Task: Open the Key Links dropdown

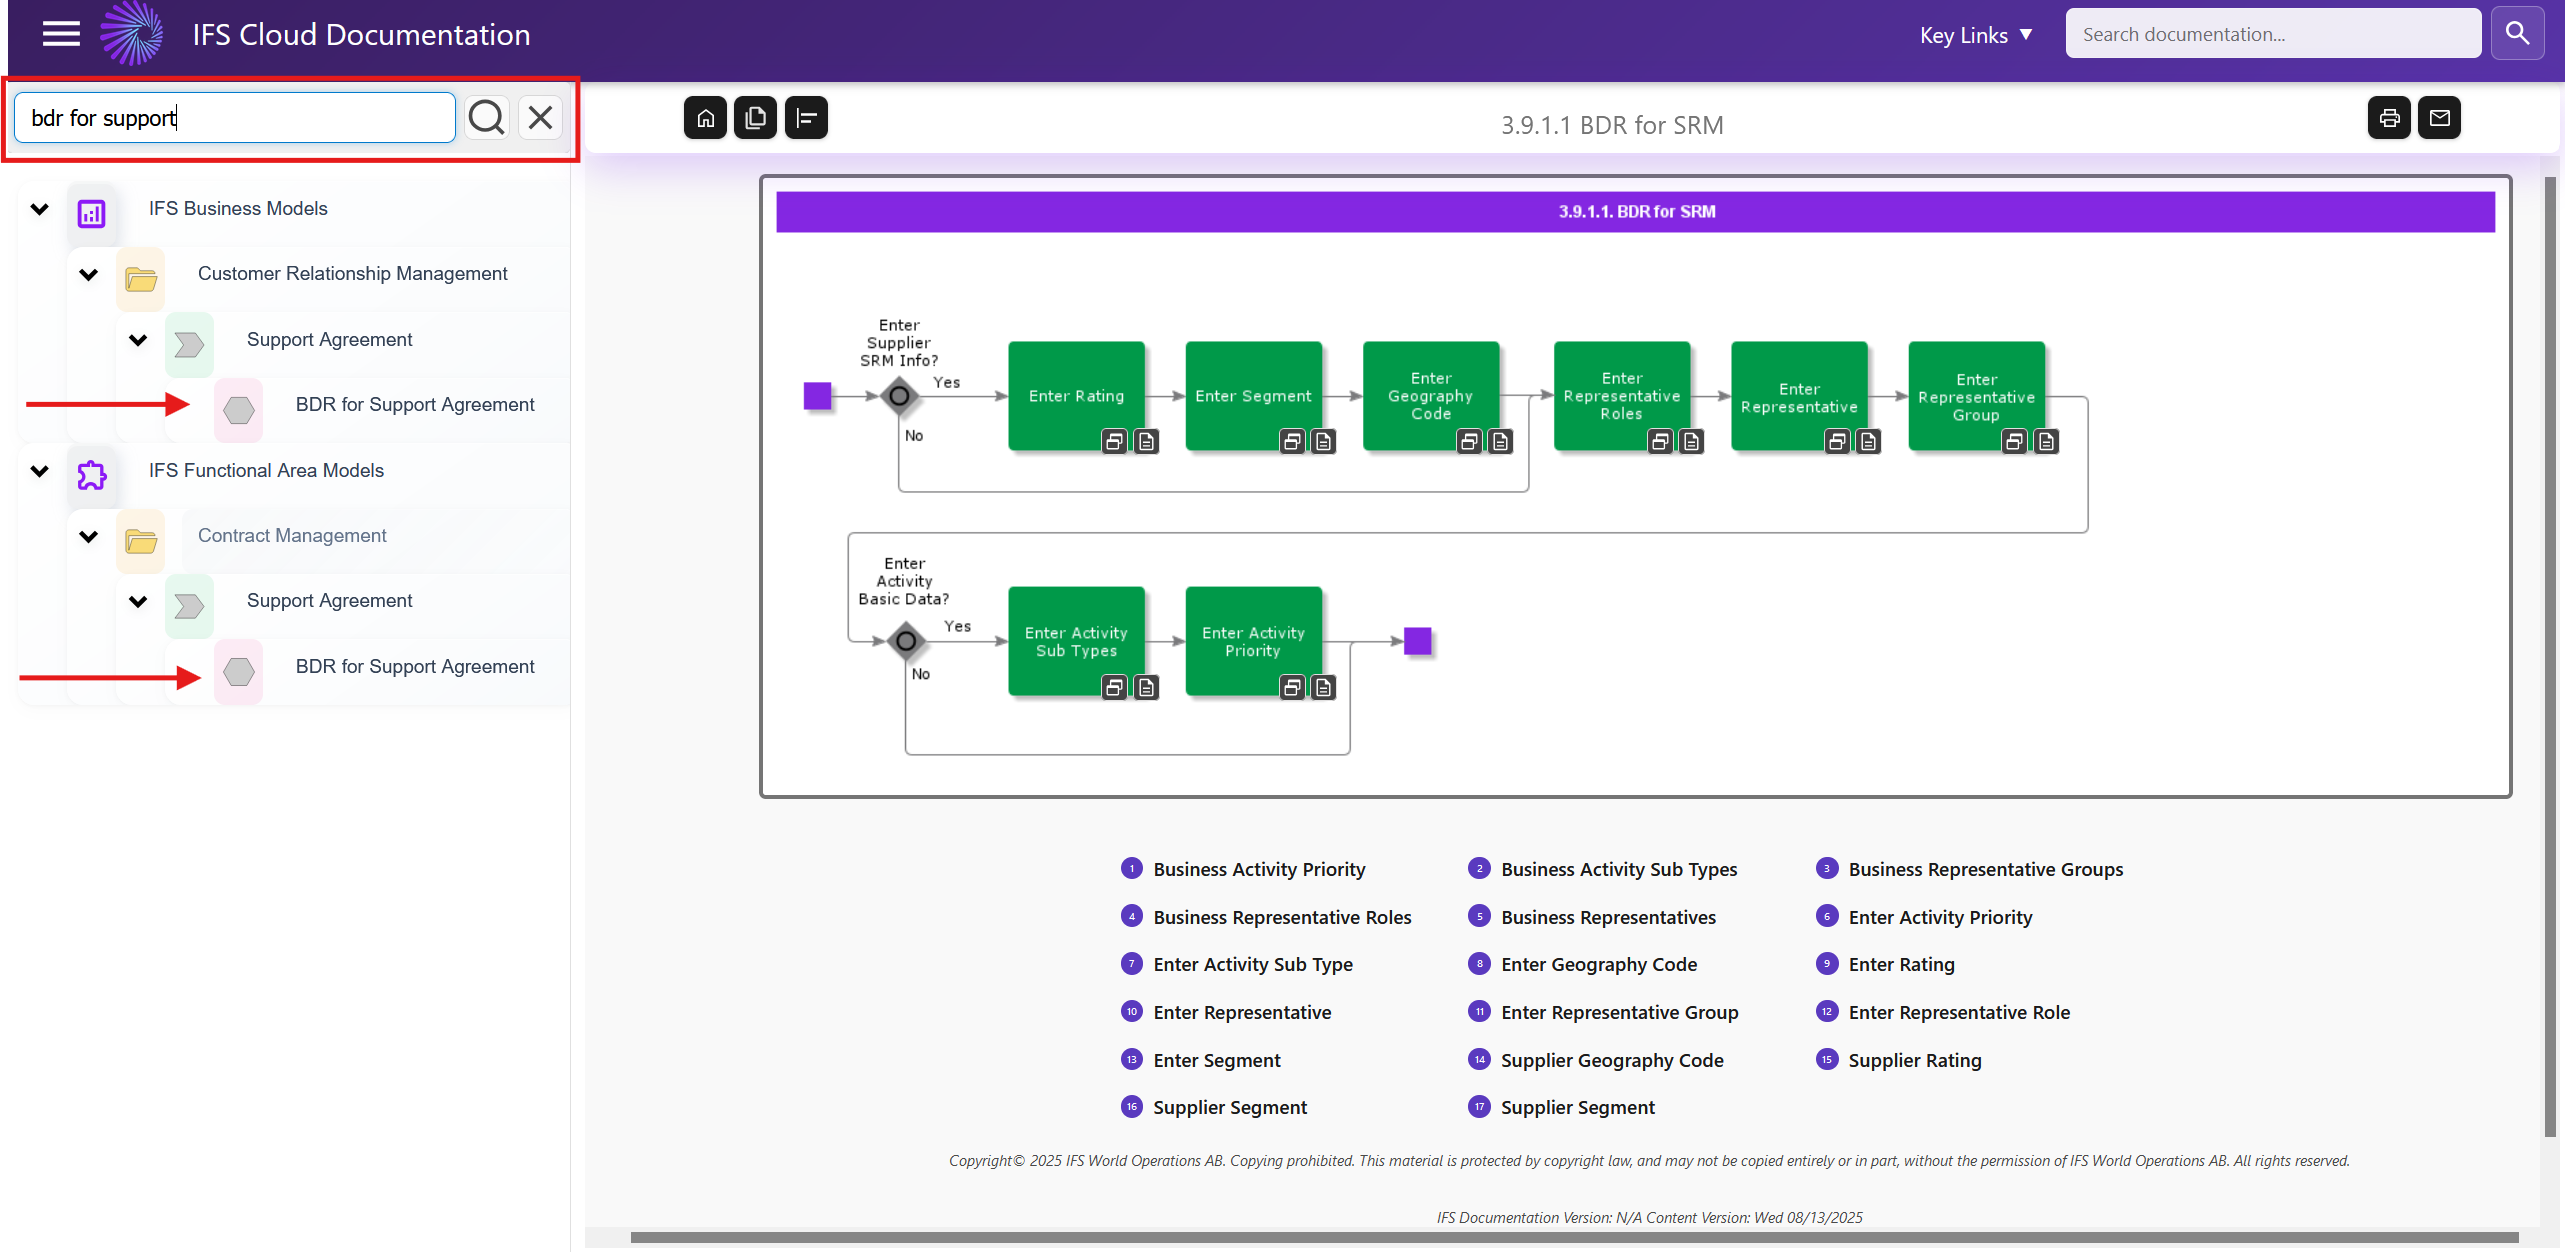Action: pyautogui.click(x=1975, y=35)
